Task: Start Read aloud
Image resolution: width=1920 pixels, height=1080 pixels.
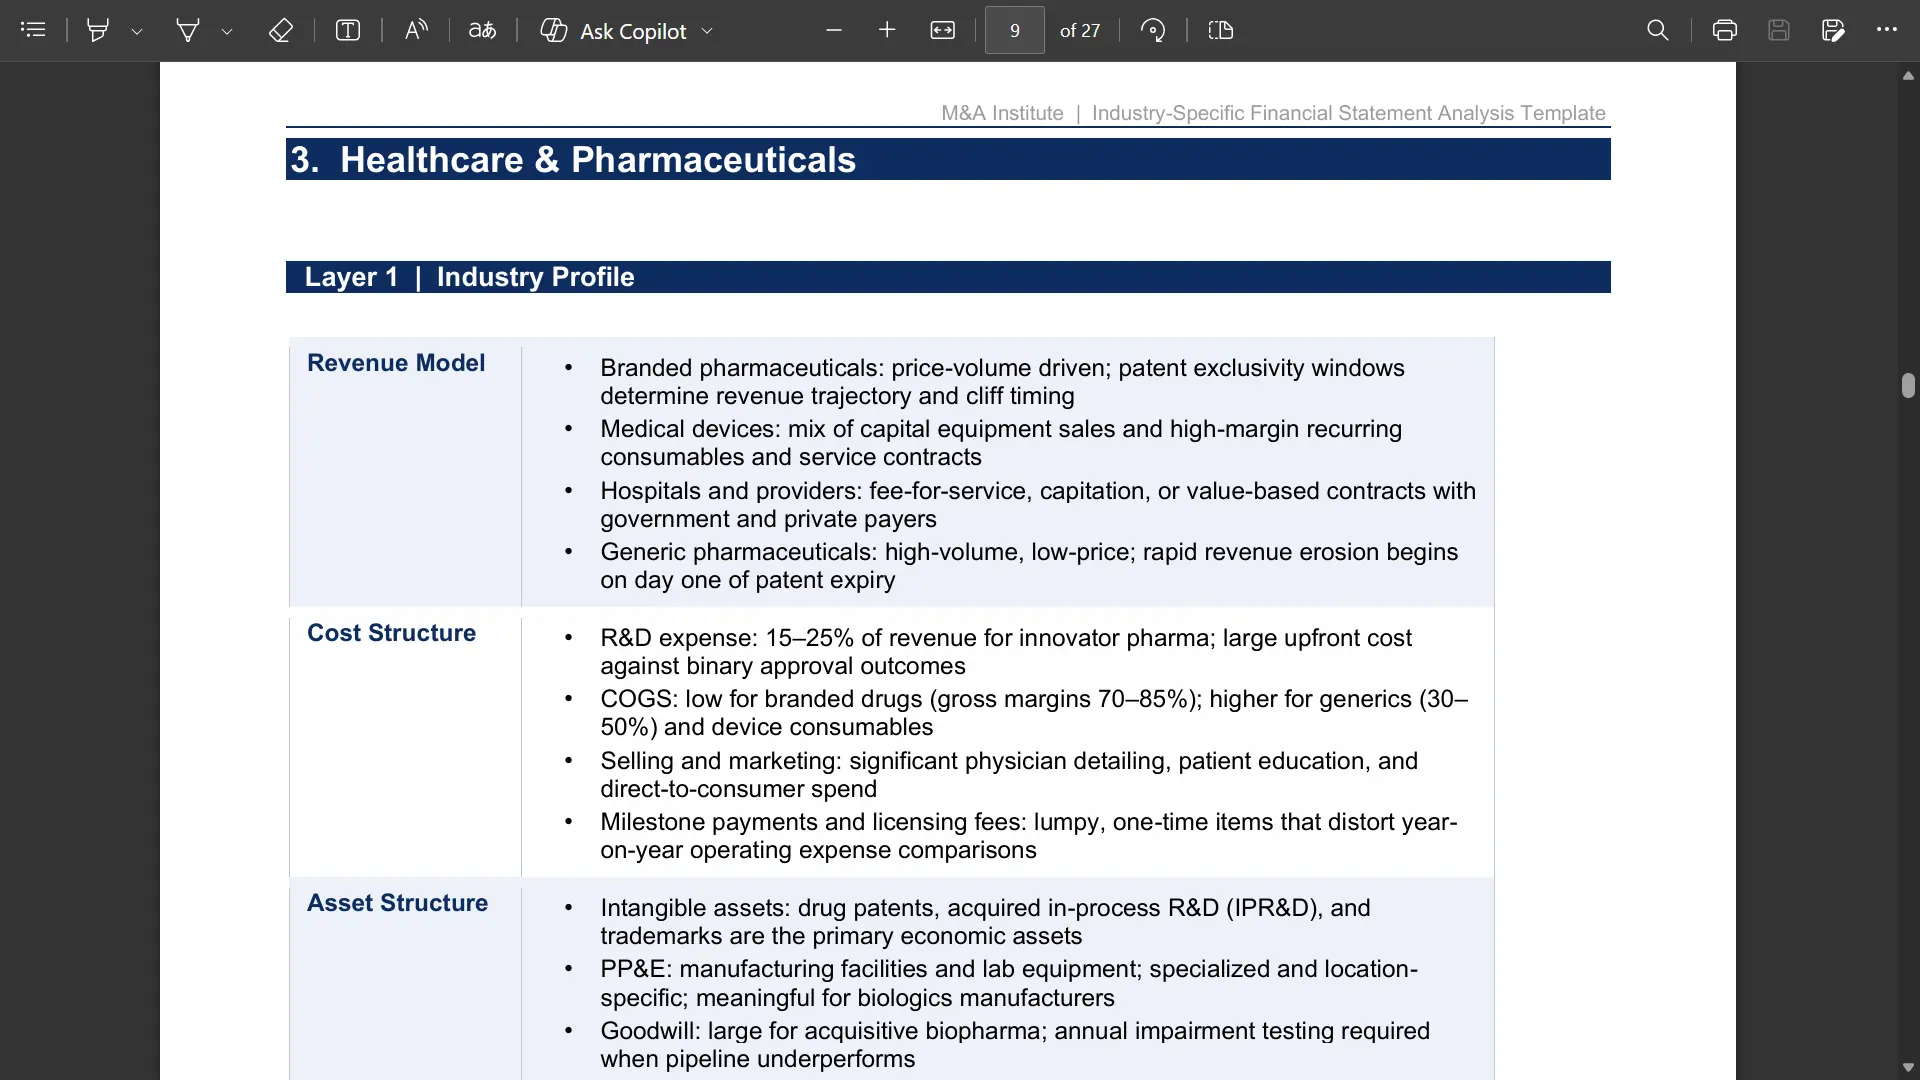Action: pos(416,30)
